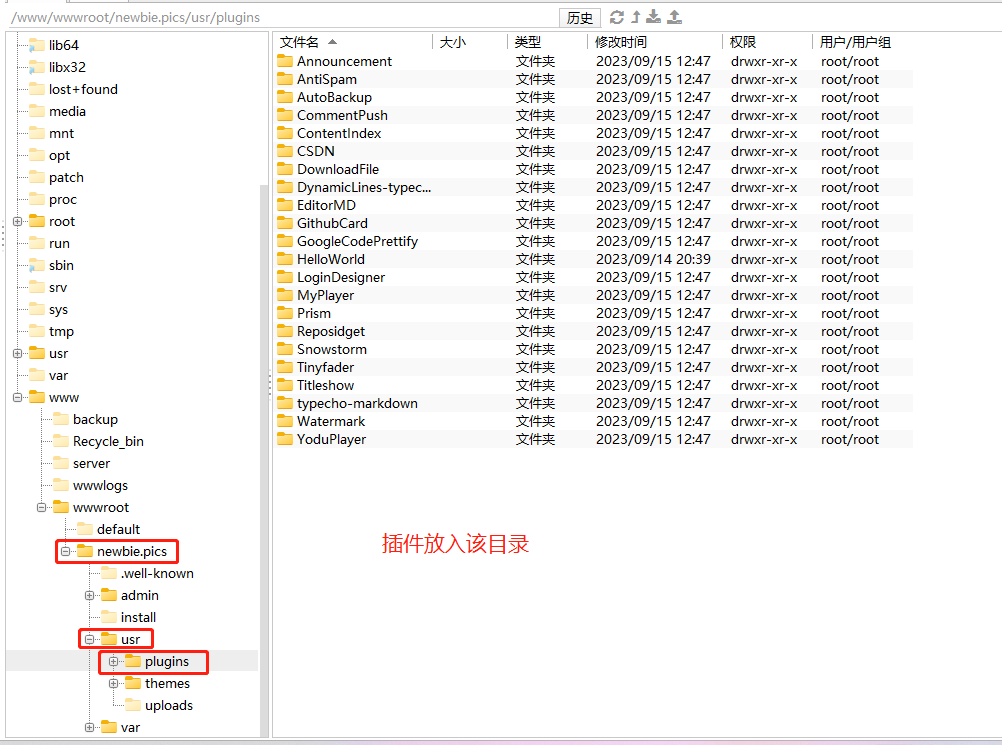Sort by 文件名 column header

coord(299,42)
